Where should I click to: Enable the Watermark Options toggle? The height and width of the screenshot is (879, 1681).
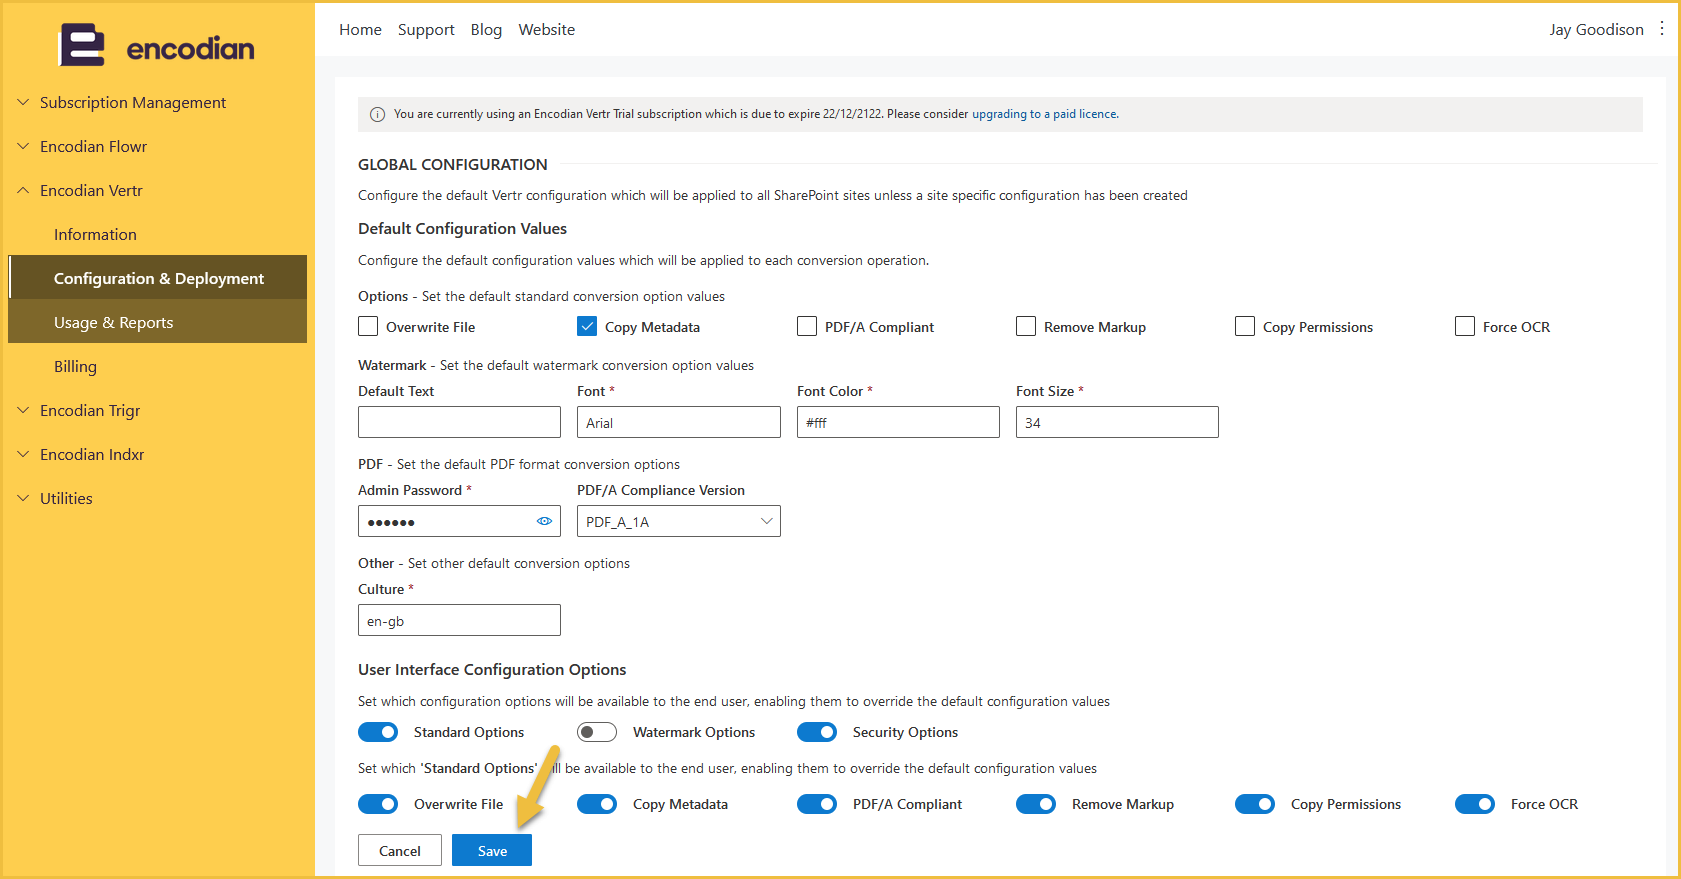(597, 732)
